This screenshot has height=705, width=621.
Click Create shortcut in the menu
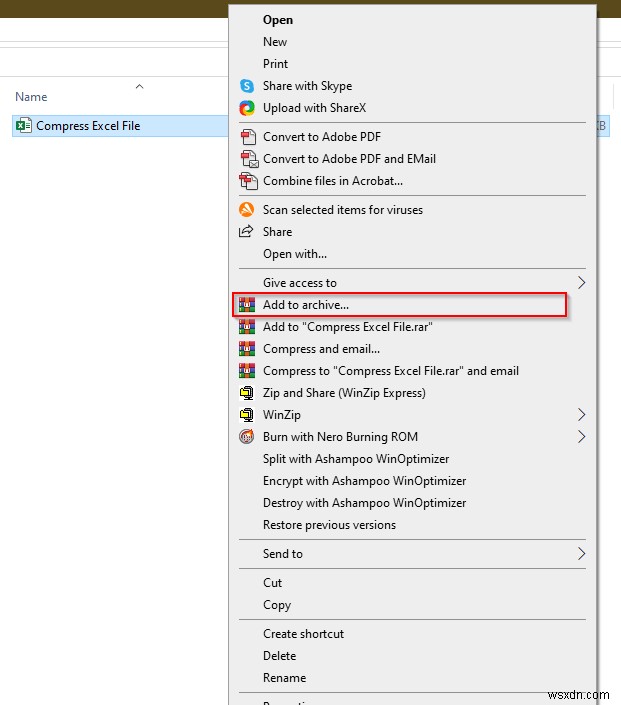(303, 634)
